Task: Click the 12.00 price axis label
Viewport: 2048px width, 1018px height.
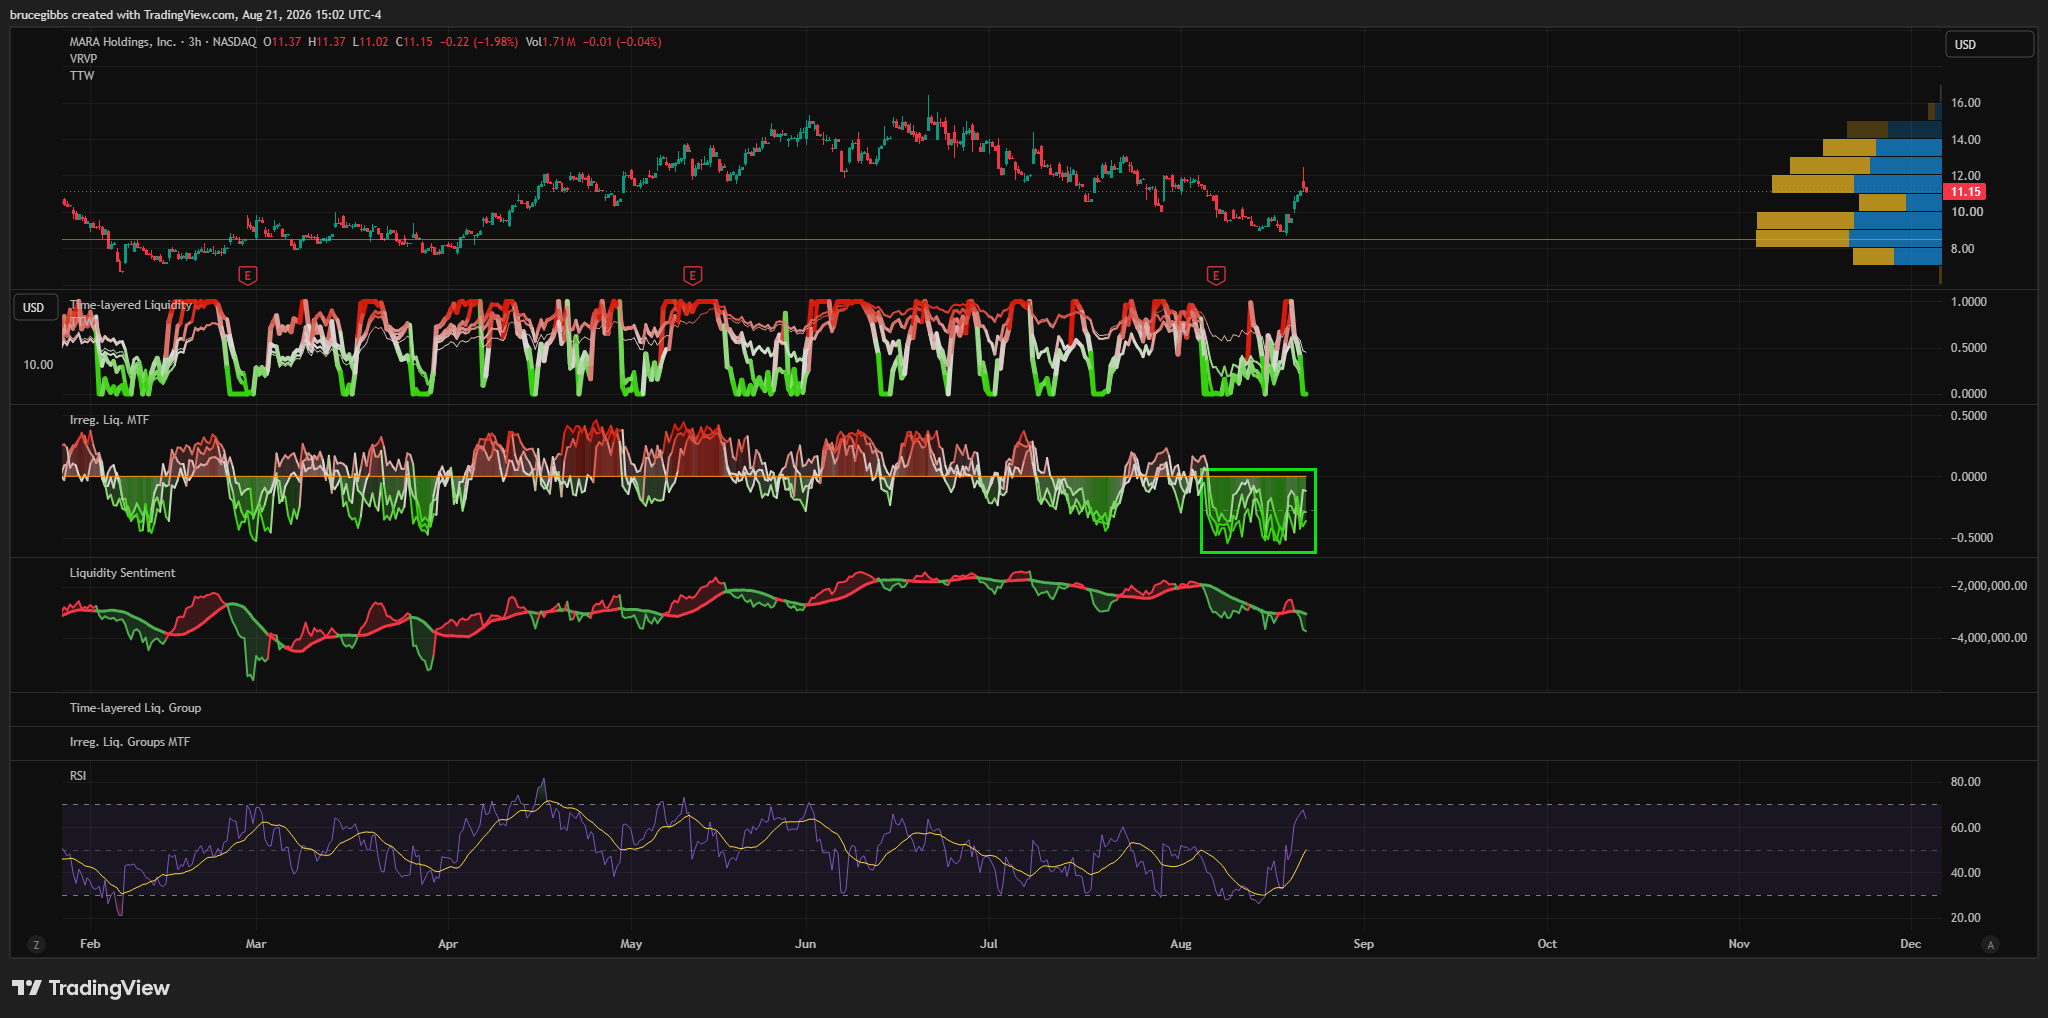Action: tap(1965, 176)
